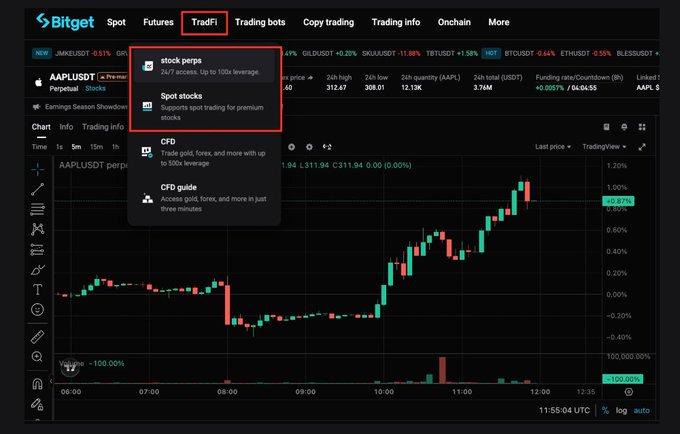Select the Fibonacci retracement lines tool
The width and height of the screenshot is (680, 434).
point(38,209)
